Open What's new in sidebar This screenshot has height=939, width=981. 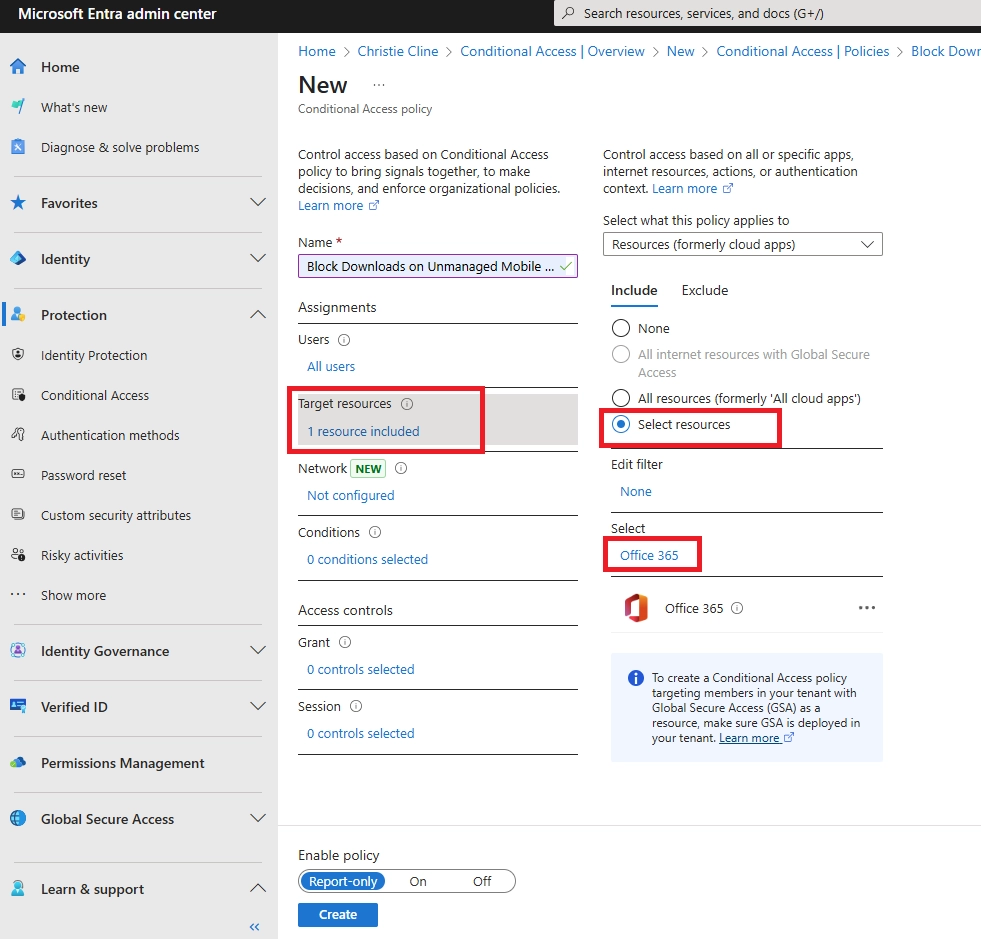74,107
